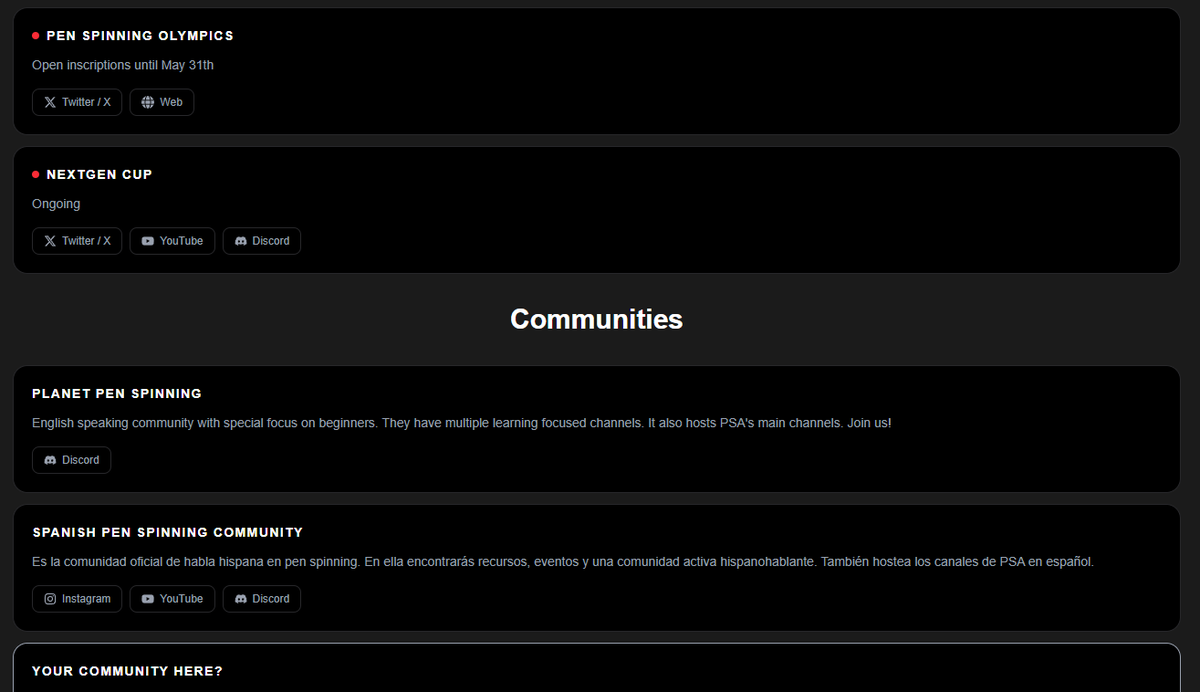This screenshot has width=1200, height=692.
Task: Open NextGen Cup YouTube channel
Action: [172, 241]
